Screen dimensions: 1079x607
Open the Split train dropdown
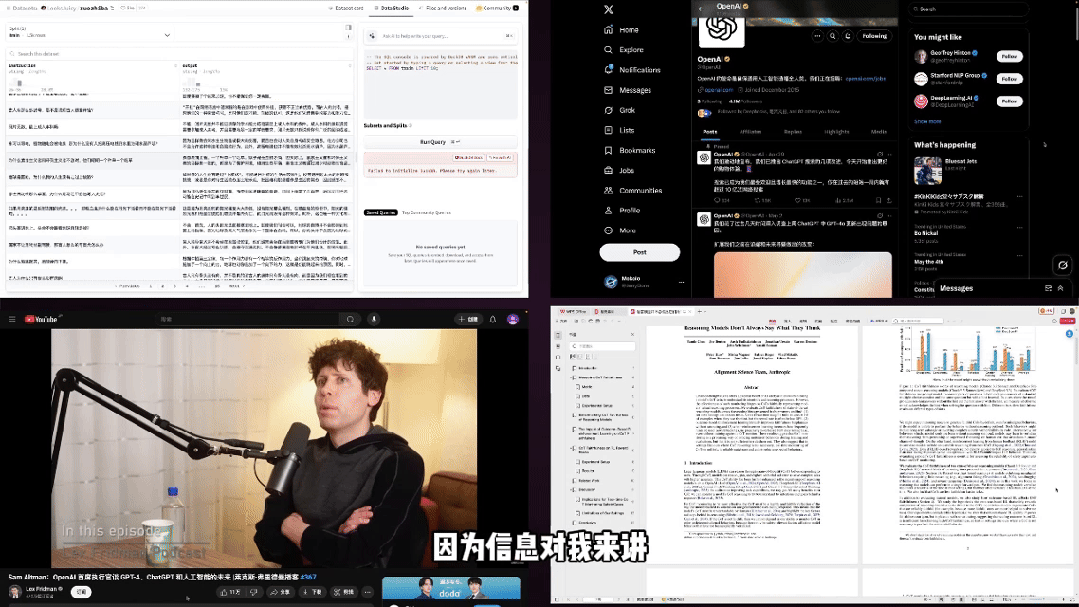coord(89,32)
